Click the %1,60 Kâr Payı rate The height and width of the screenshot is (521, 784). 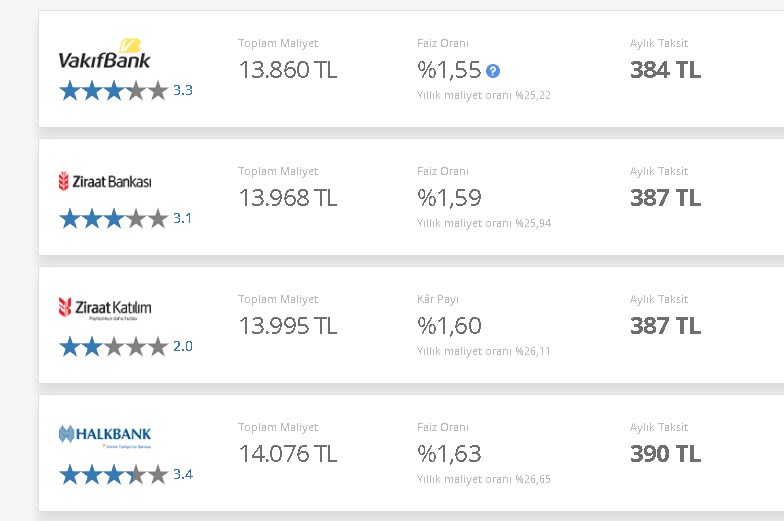450,326
